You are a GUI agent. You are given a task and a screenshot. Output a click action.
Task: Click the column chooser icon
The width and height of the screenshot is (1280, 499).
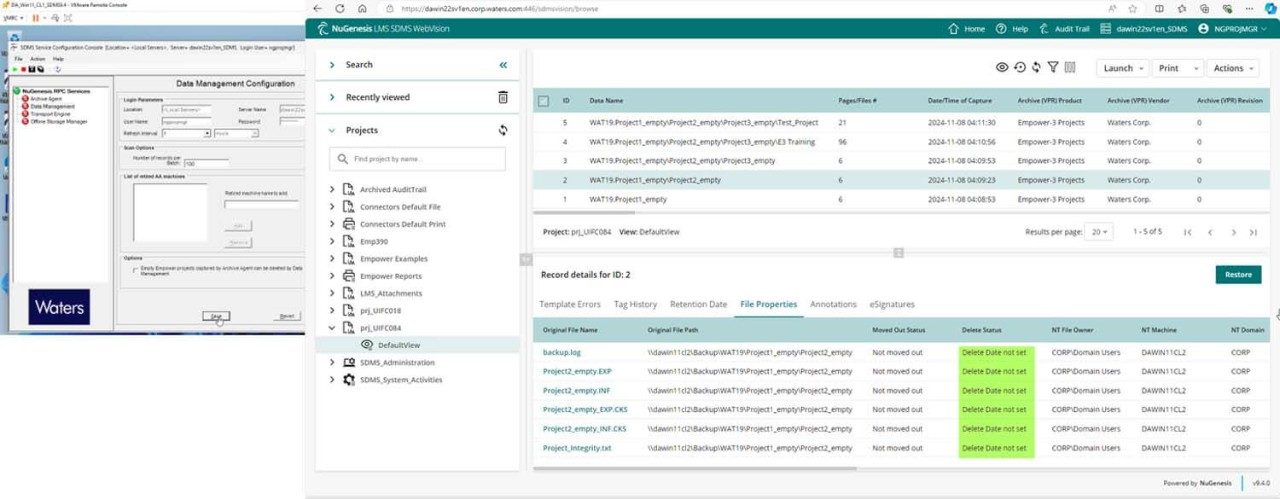pyautogui.click(x=1070, y=67)
